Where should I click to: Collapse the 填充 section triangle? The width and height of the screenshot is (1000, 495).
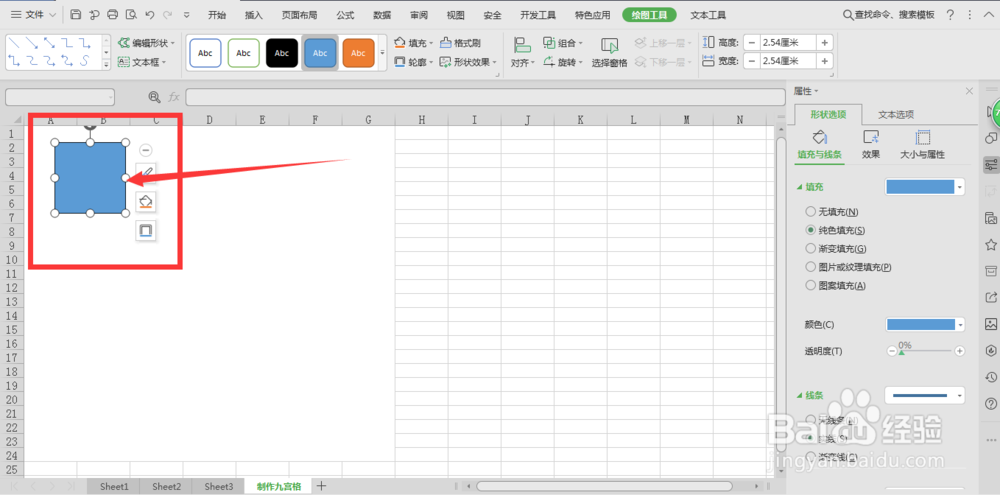coord(800,188)
